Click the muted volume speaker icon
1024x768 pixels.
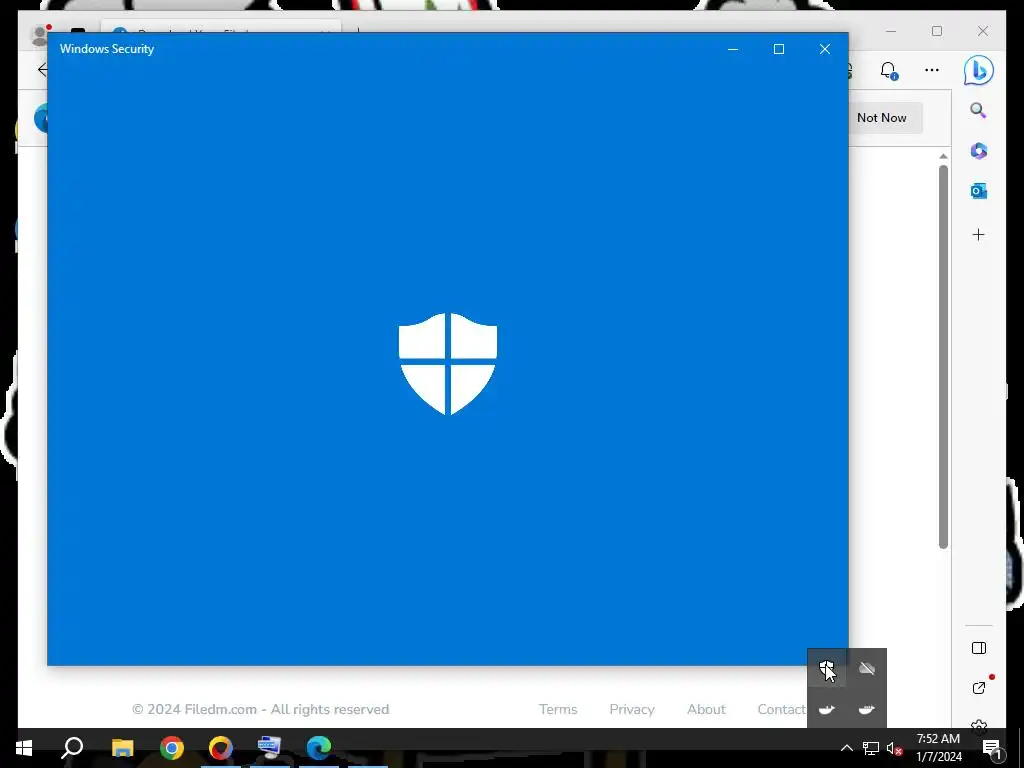894,748
